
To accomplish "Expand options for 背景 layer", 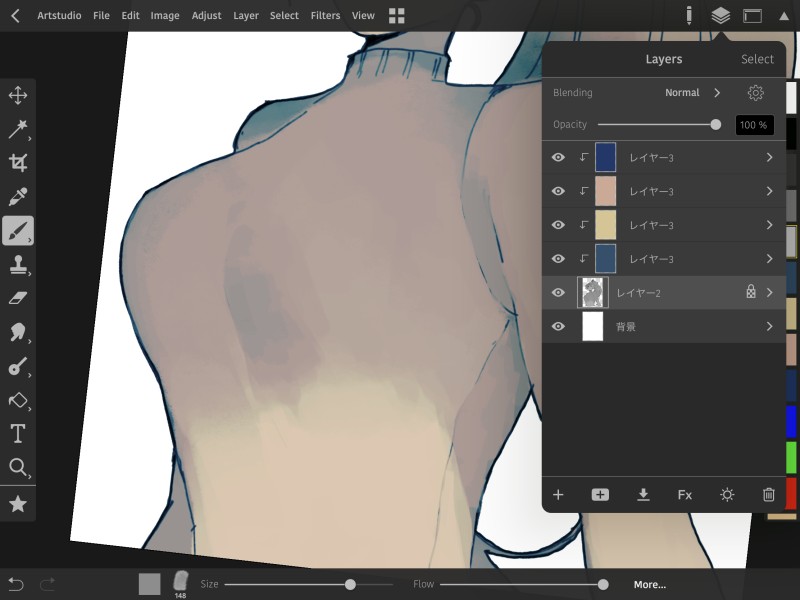I will pyautogui.click(x=769, y=326).
